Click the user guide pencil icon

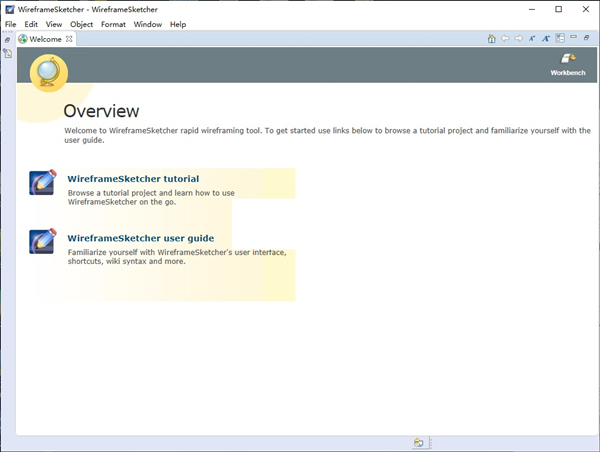click(x=43, y=241)
